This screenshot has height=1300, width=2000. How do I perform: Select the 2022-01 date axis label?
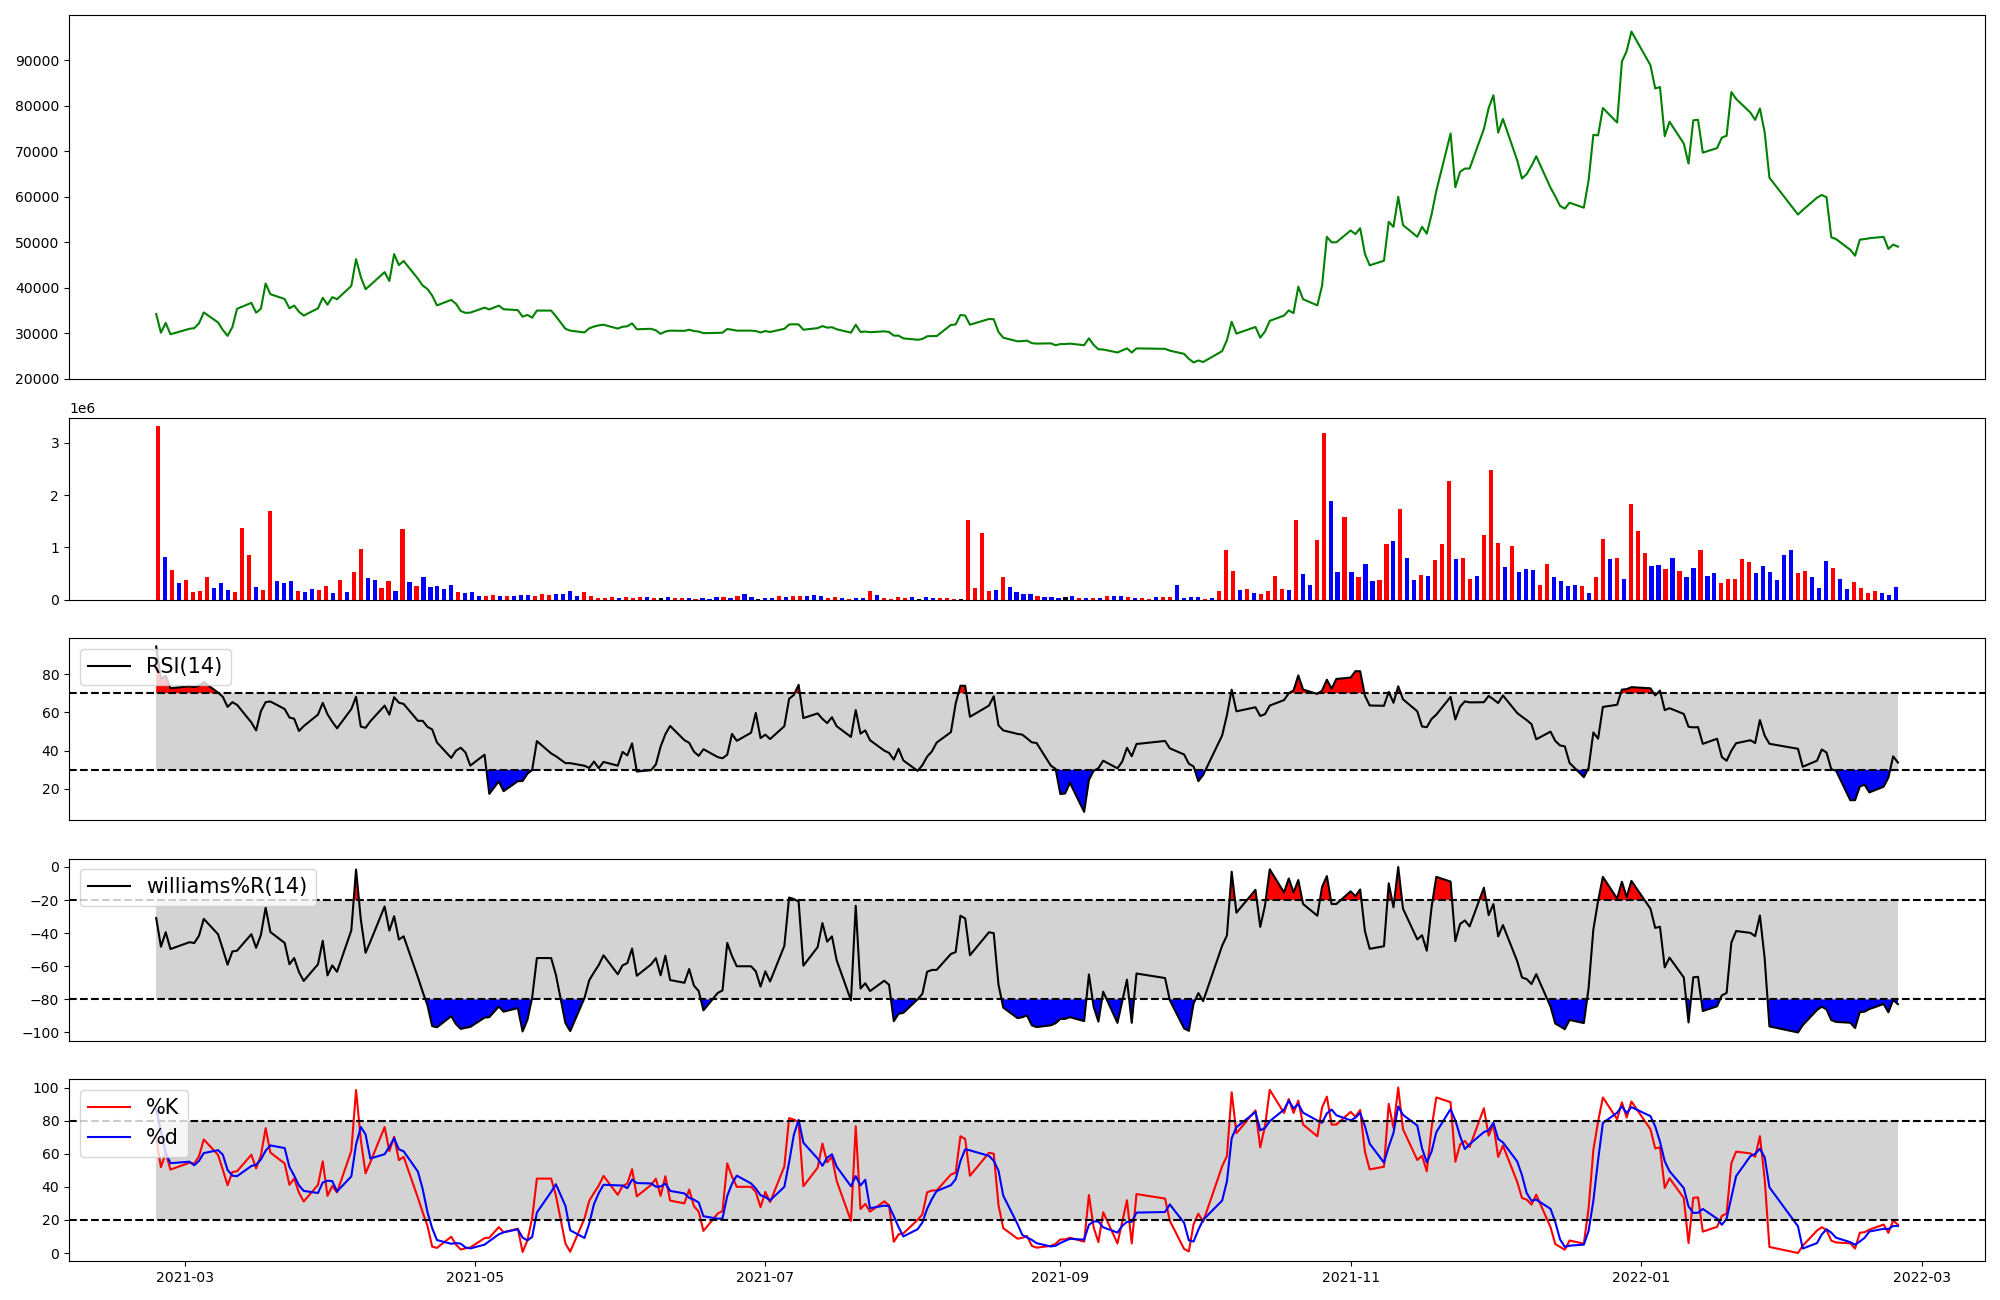[1641, 1276]
